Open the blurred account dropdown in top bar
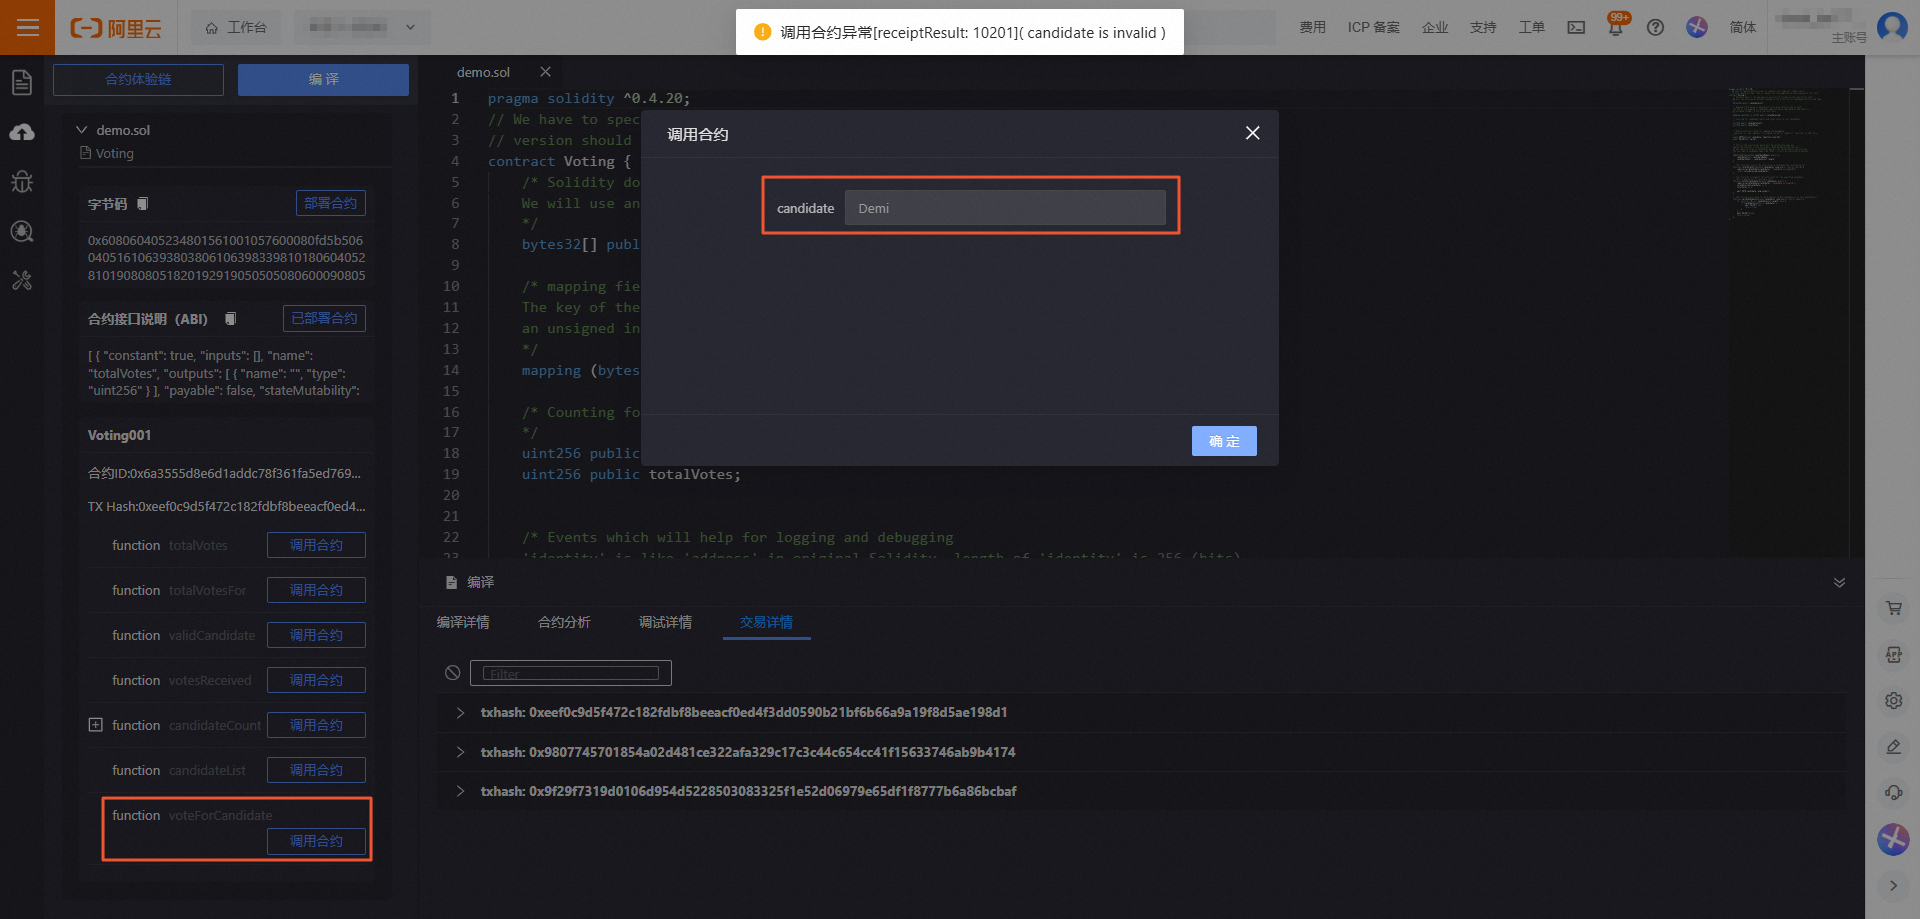 point(362,27)
